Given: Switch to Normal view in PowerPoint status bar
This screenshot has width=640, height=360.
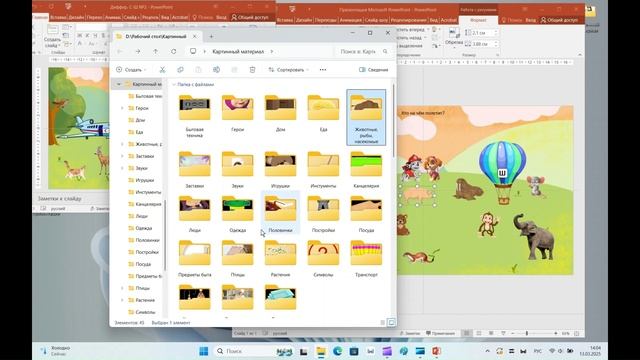Looking at the screenshot, I should click(467, 333).
